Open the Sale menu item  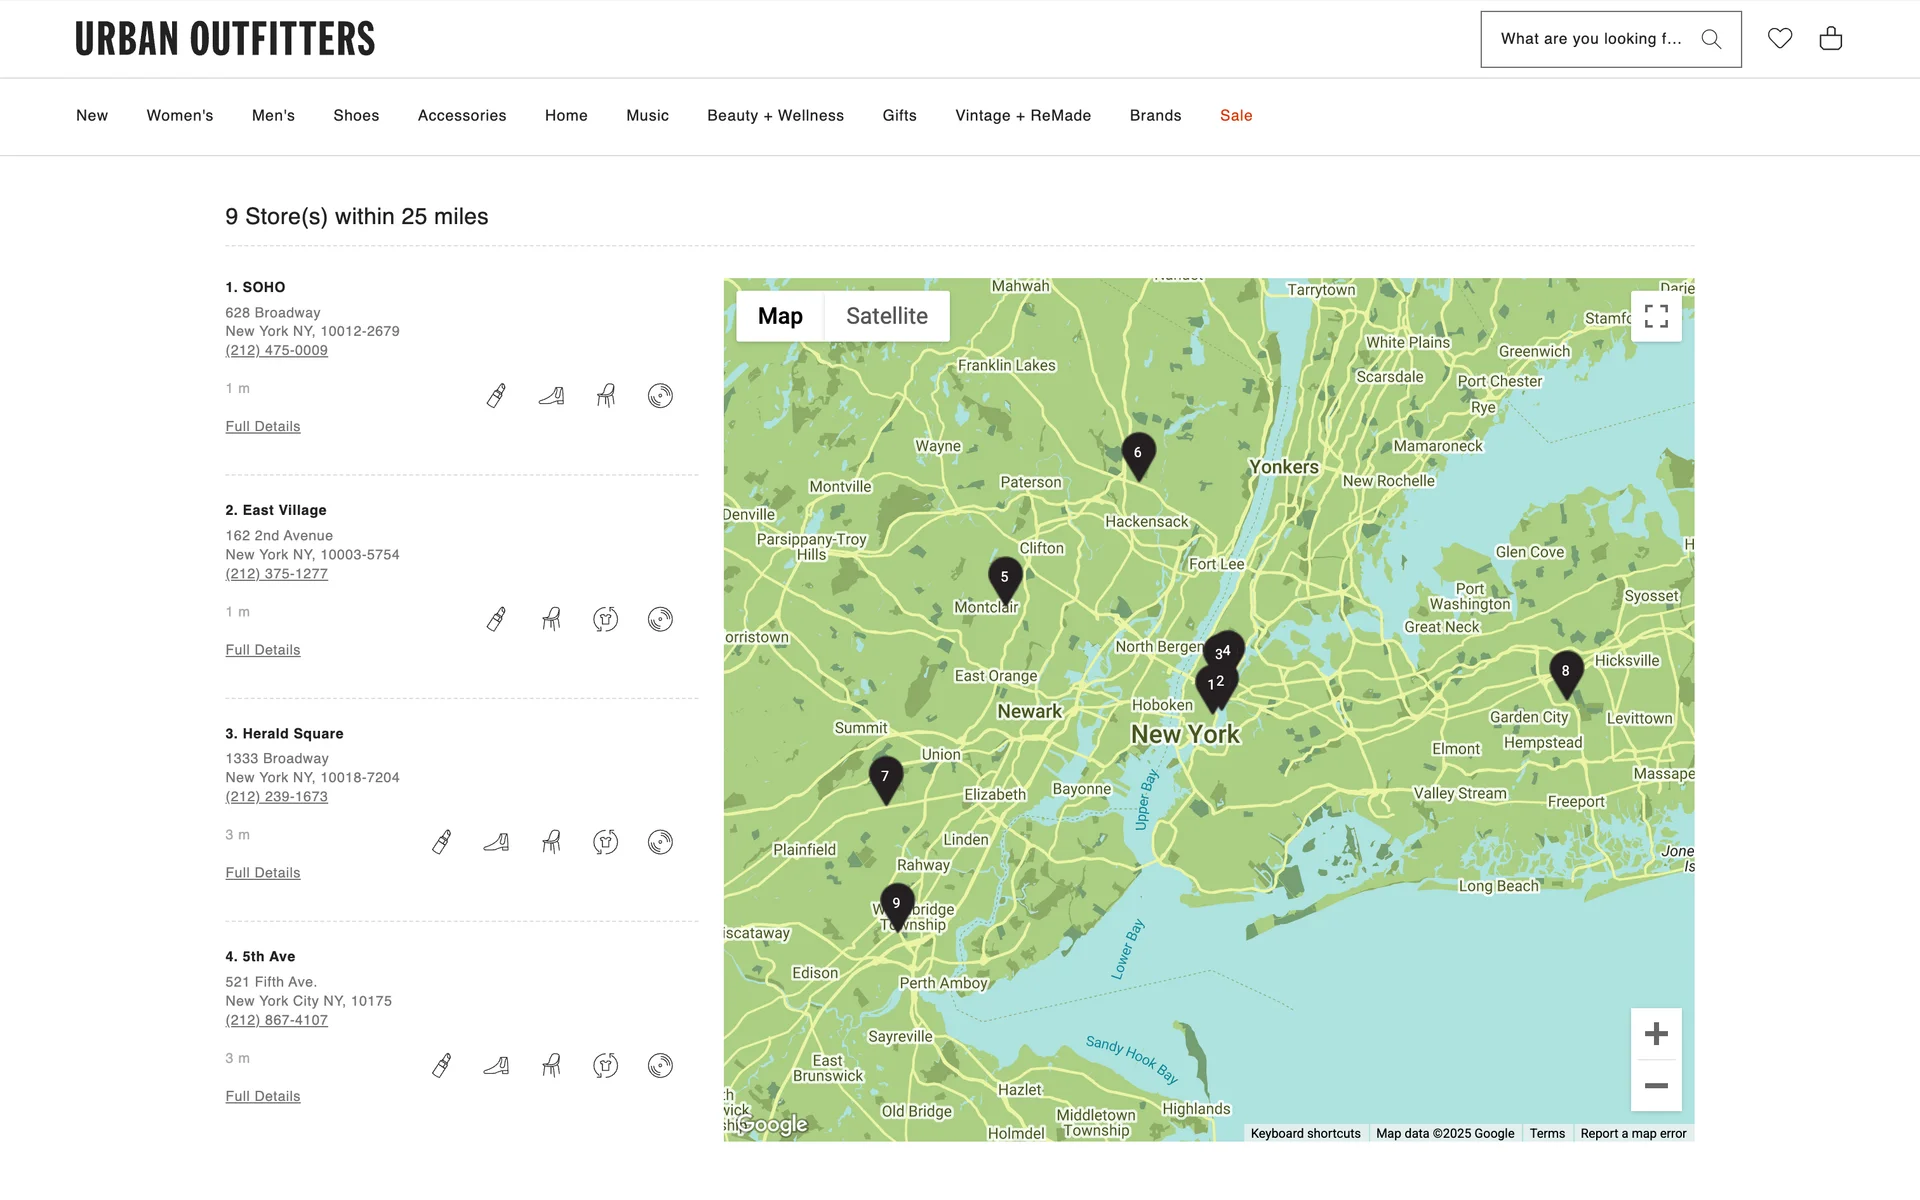pyautogui.click(x=1235, y=116)
